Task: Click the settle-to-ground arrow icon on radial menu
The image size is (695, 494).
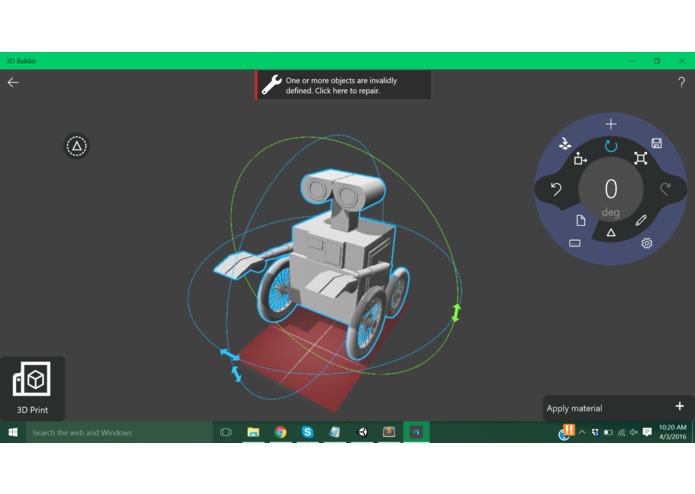Action: coord(565,143)
